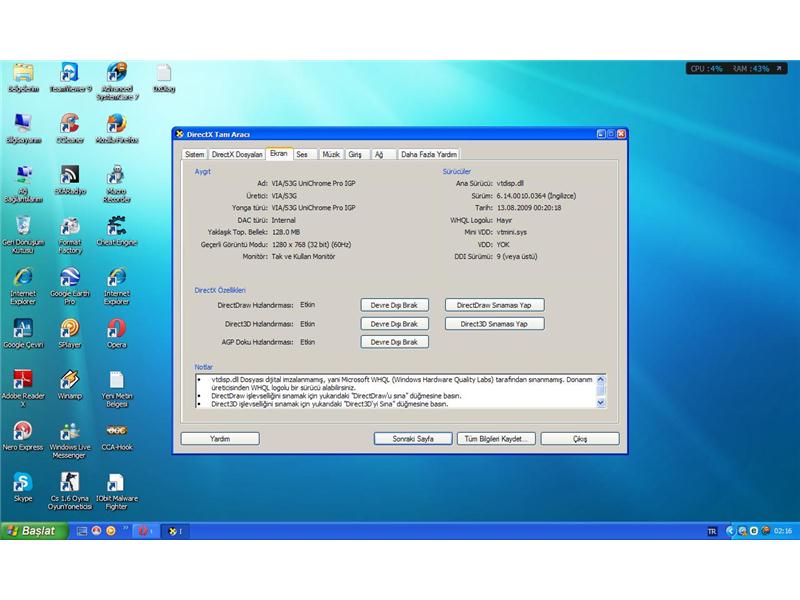The width and height of the screenshot is (800, 600).
Task: Disable DirectDraw acceleration with Devre Dışı Bırak
Action: pyautogui.click(x=394, y=305)
